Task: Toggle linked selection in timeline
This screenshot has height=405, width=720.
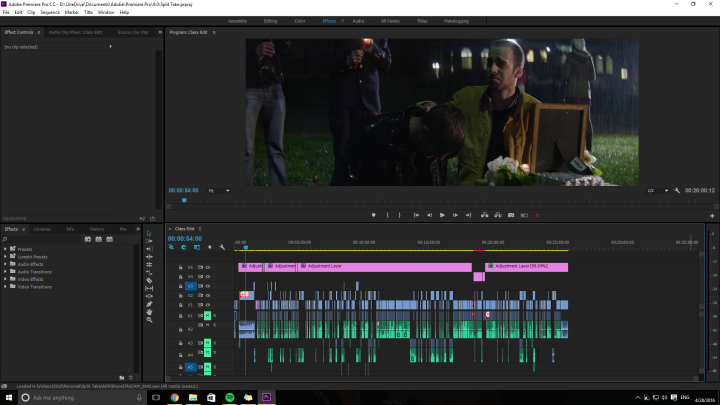Action: point(197,247)
